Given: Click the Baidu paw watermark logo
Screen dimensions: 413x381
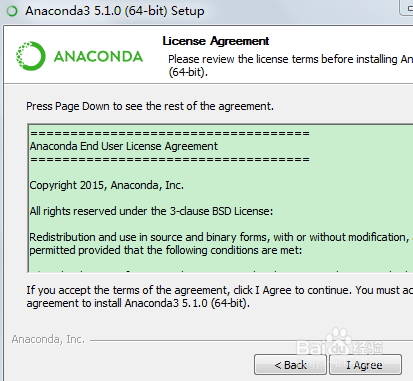Looking at the screenshot, I should click(339, 343).
